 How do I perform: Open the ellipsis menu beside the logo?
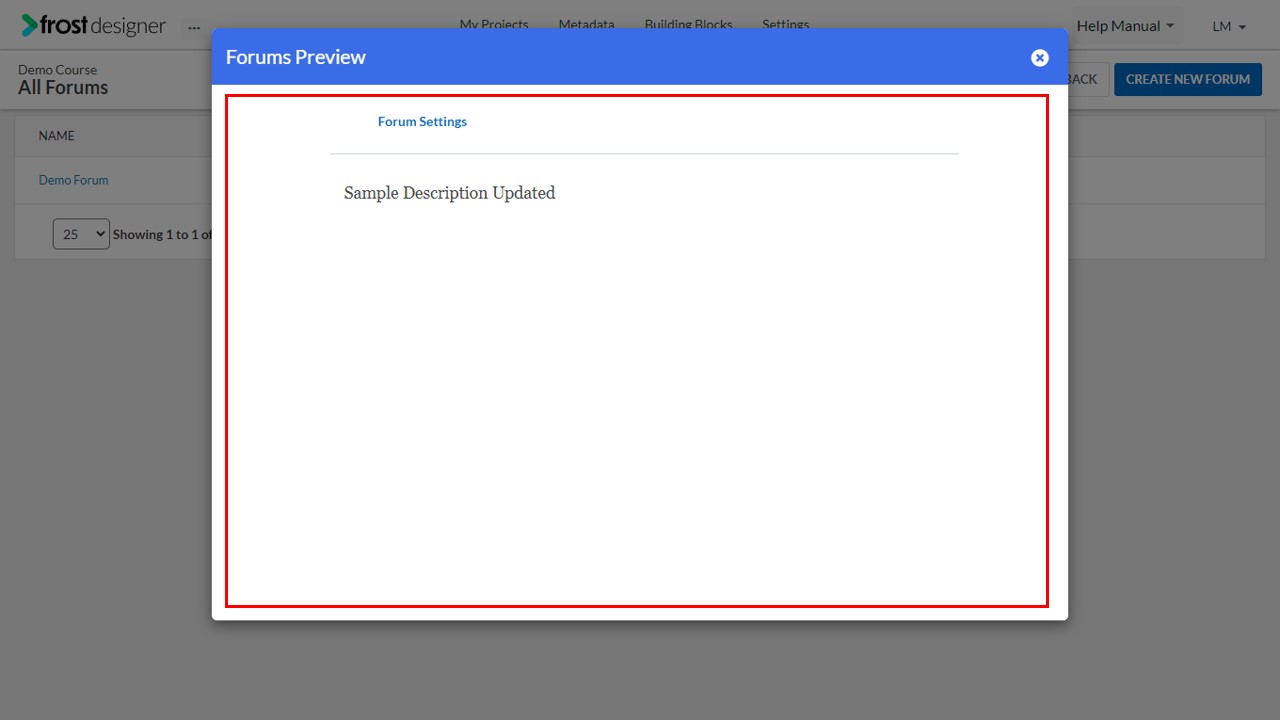pos(194,27)
